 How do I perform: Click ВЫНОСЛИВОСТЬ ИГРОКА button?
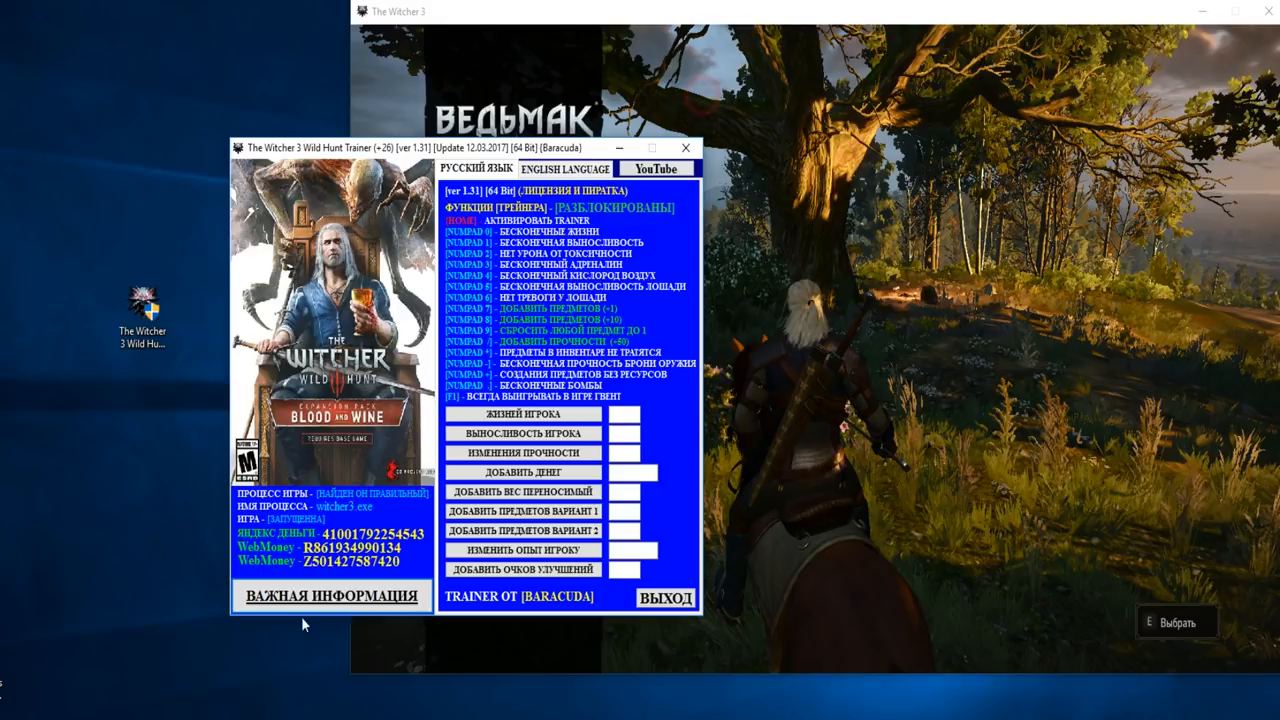pos(523,434)
